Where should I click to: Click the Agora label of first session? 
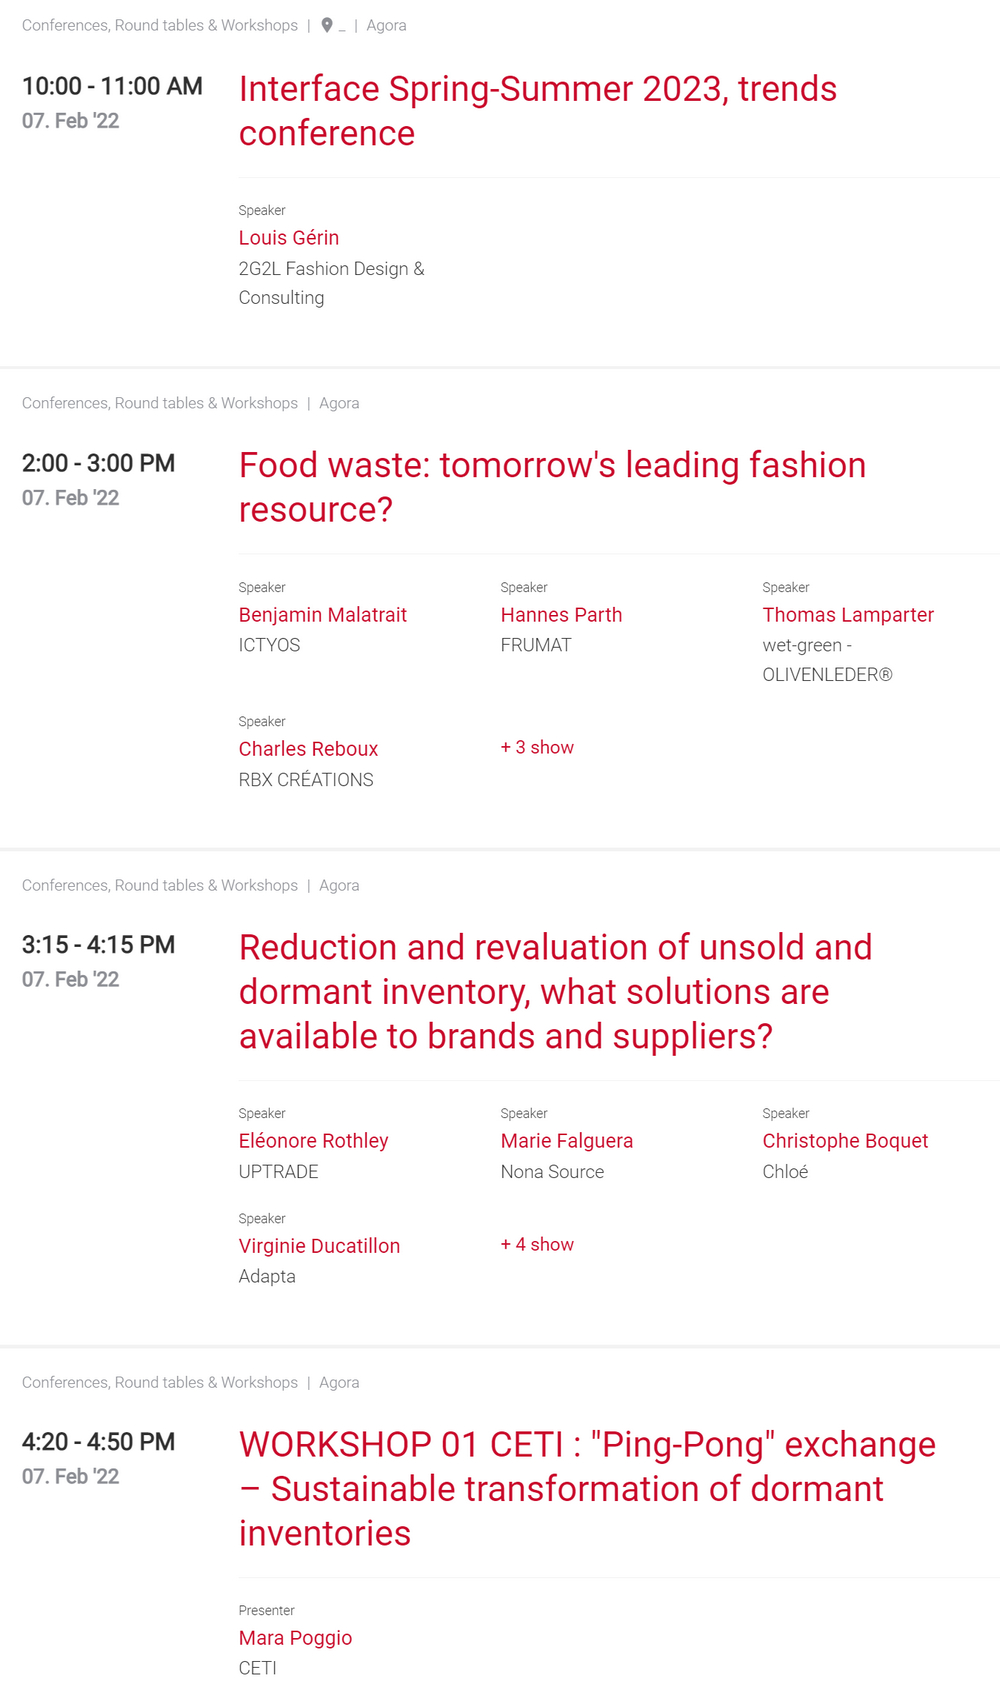click(x=386, y=26)
